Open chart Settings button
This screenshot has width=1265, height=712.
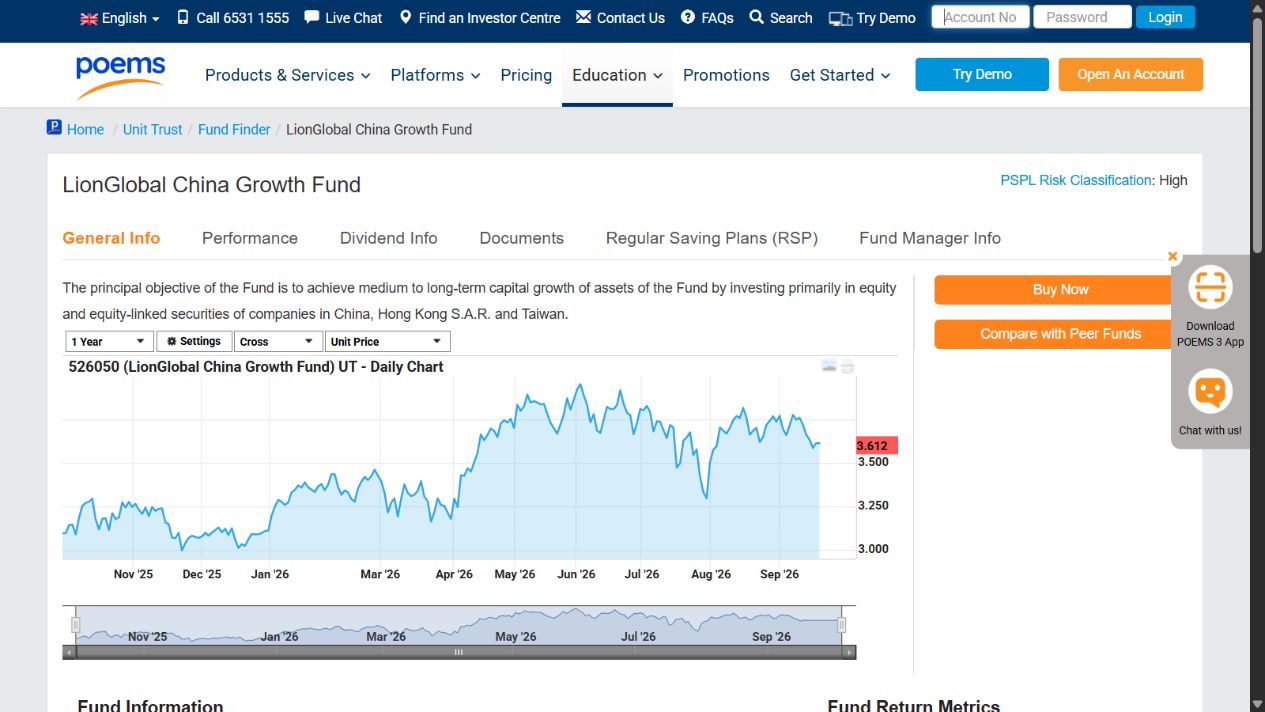coord(194,341)
